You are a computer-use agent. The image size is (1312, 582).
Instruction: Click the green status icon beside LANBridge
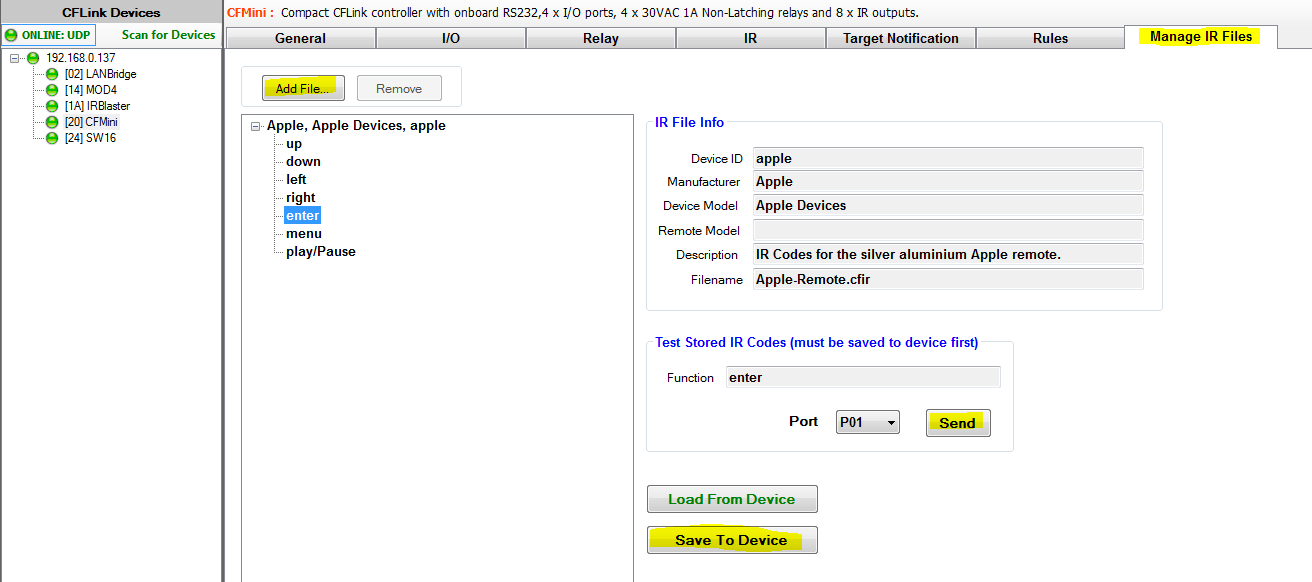pos(52,74)
